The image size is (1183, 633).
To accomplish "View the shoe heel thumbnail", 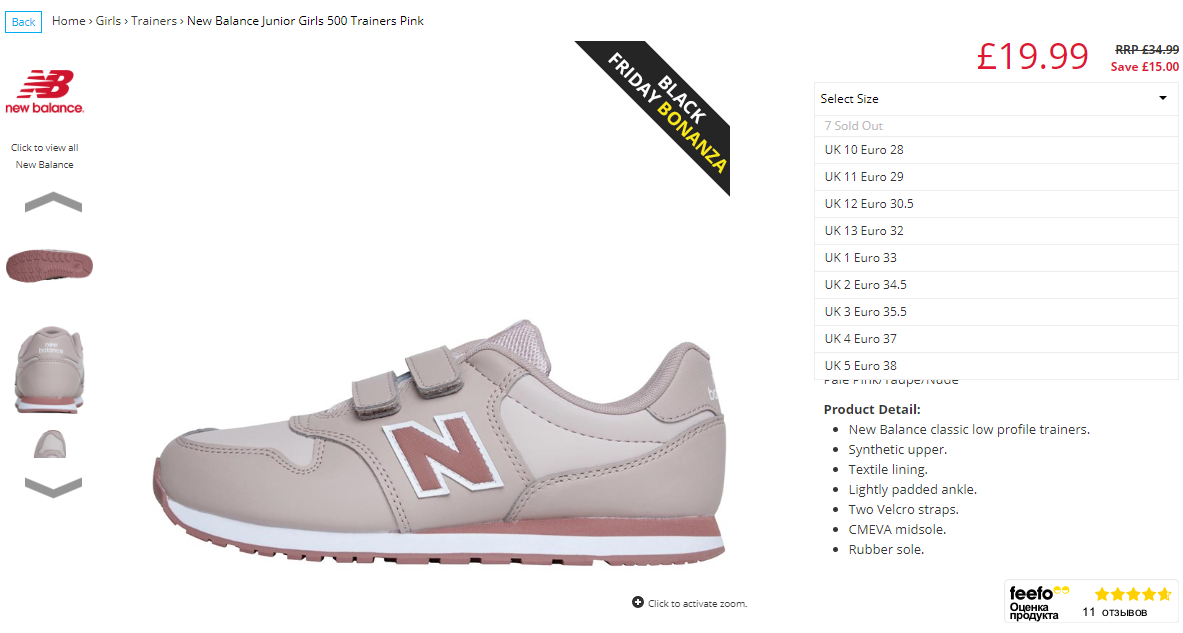I will pos(50,370).
